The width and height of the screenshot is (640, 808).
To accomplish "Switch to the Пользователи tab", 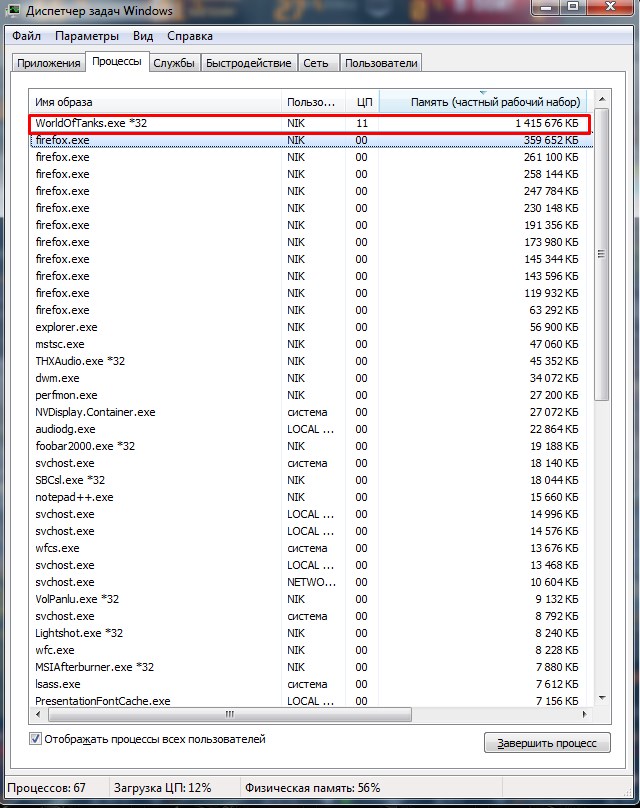I will coord(381,63).
